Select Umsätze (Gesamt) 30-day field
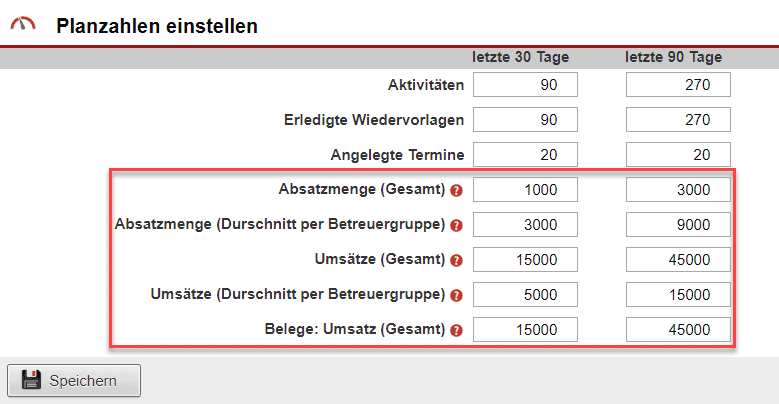 (525, 260)
